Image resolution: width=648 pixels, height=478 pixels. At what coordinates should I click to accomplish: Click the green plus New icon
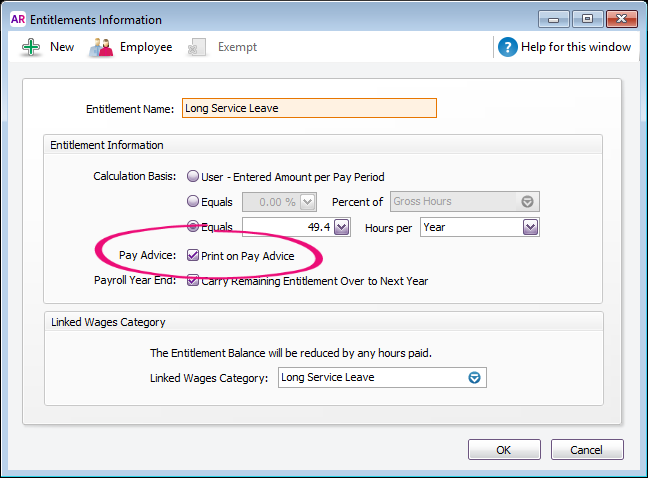pyautogui.click(x=31, y=47)
